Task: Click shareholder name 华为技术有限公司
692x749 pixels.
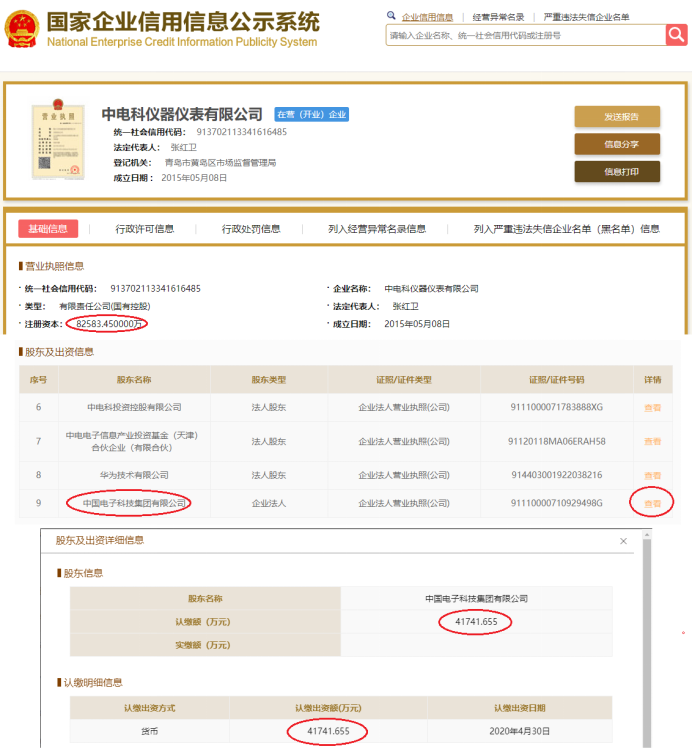Action: click(134, 475)
